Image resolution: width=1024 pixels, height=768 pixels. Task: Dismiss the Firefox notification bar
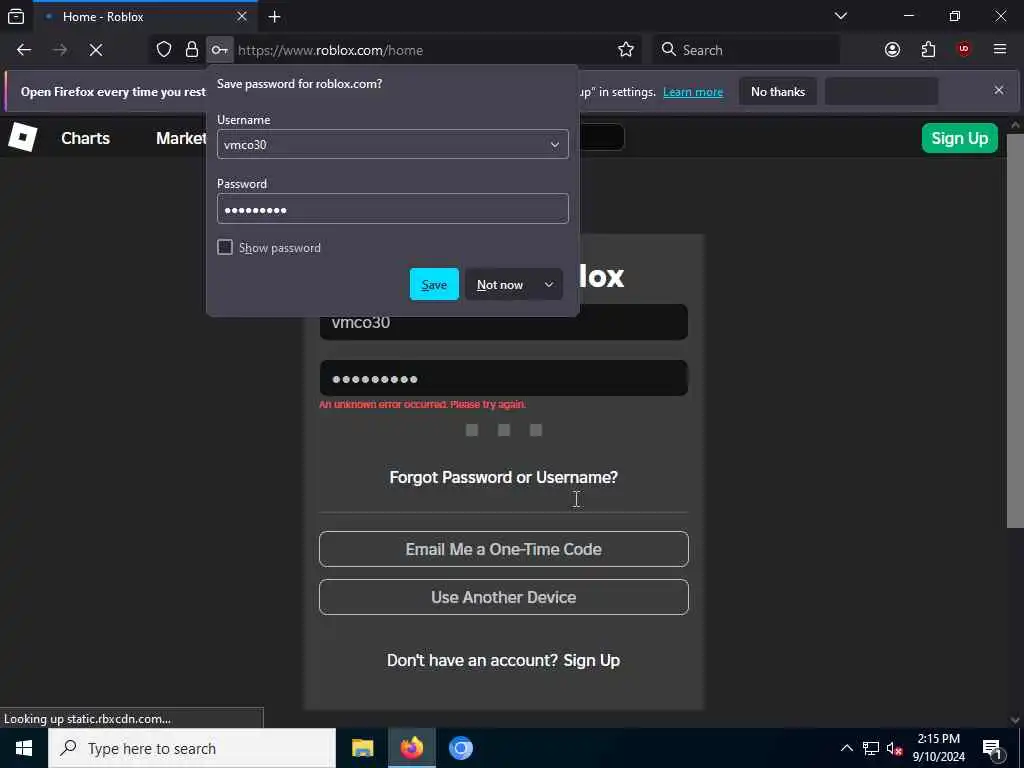coord(999,90)
